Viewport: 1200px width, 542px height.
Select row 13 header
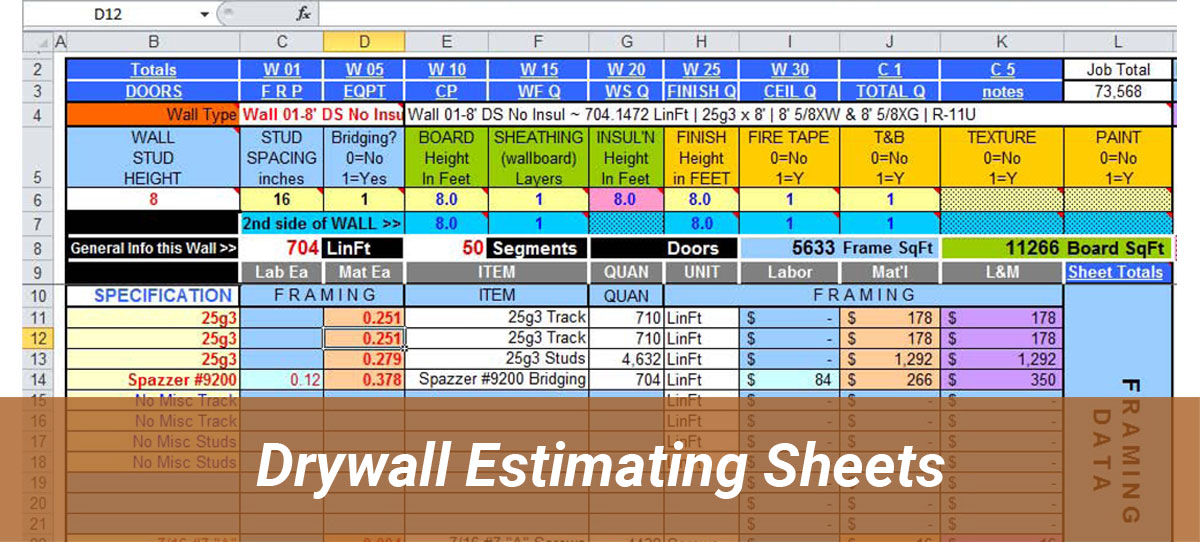pyautogui.click(x=37, y=359)
